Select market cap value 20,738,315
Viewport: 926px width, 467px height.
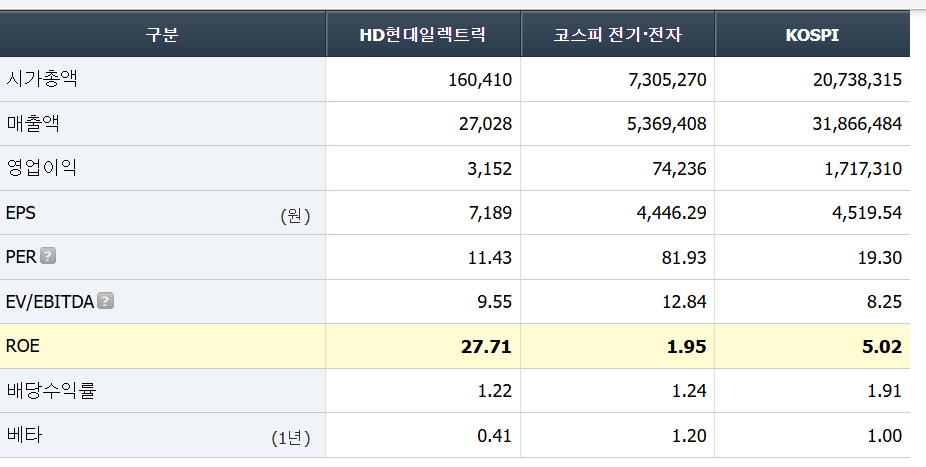coord(857,80)
